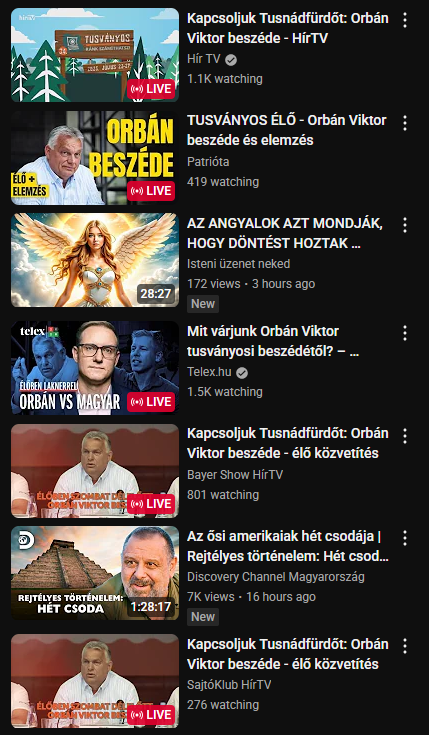Open options menu for Bayer Show HírTV video
The width and height of the screenshot is (429, 735).
pyautogui.click(x=405, y=436)
